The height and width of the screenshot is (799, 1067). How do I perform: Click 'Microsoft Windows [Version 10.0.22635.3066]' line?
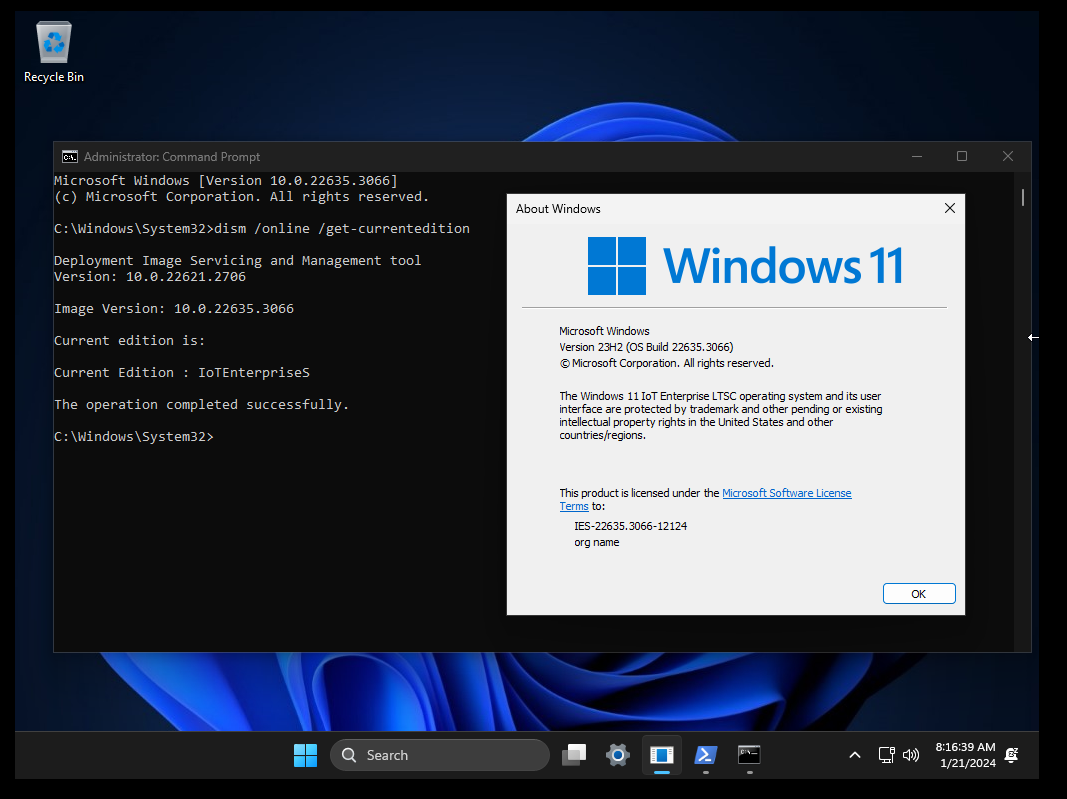tap(226, 180)
